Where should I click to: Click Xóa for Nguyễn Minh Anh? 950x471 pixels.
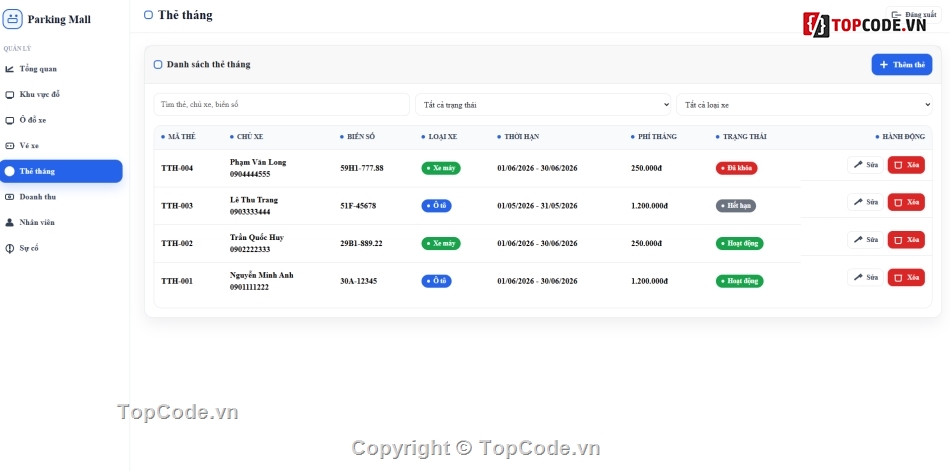click(906, 277)
